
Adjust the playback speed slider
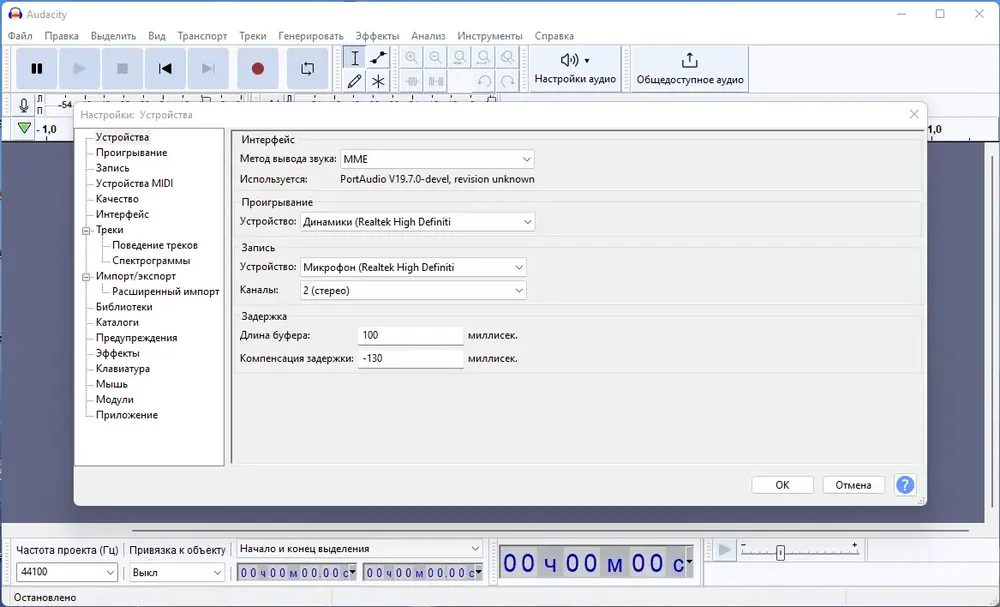coord(780,553)
